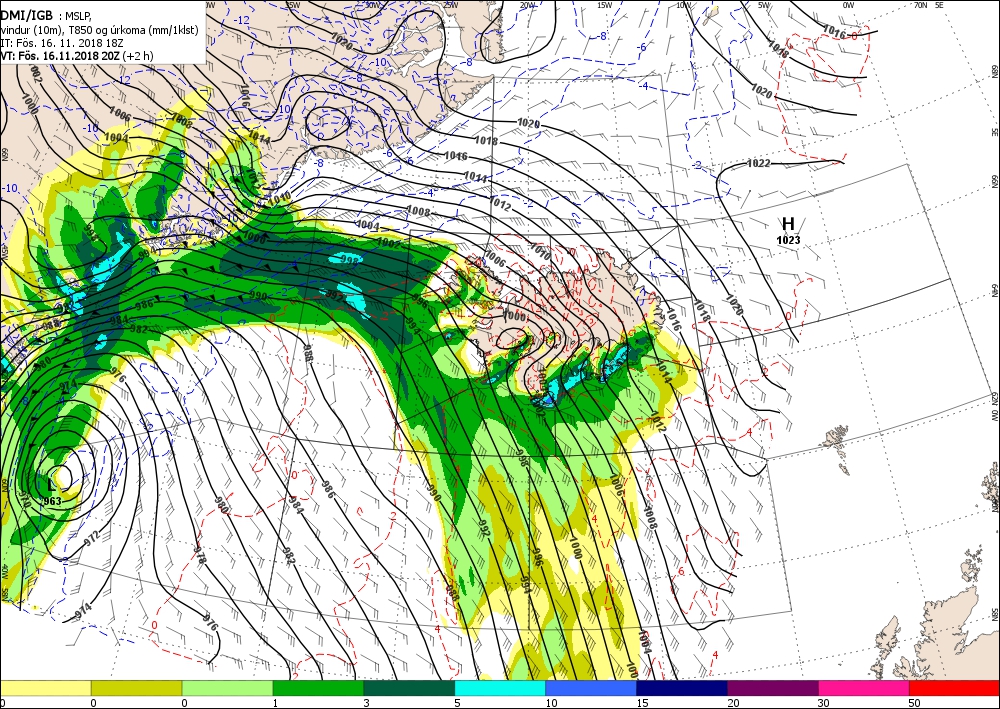
Task: Click the '978' isobar label
Action: 200,555
